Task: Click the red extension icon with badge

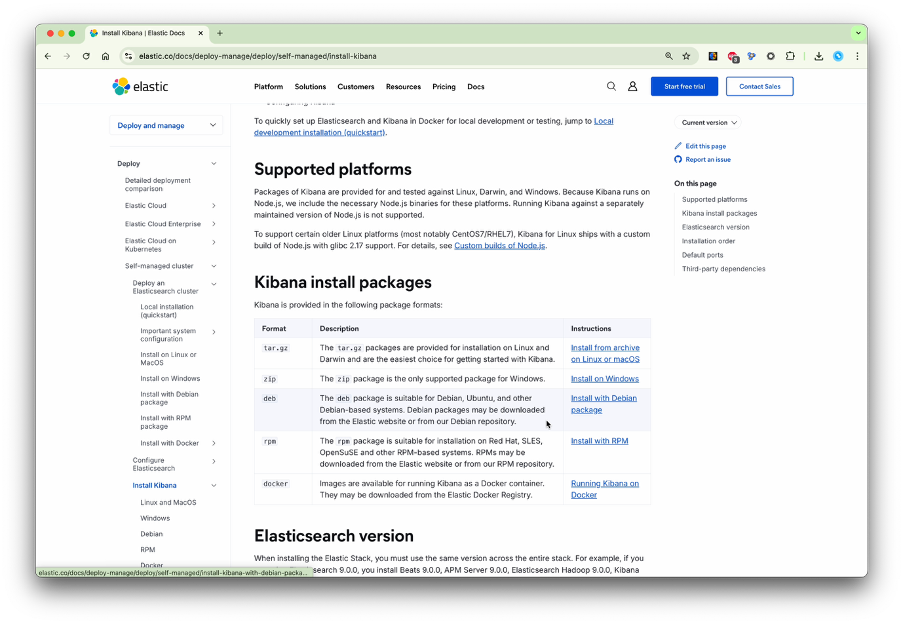Action: [733, 57]
